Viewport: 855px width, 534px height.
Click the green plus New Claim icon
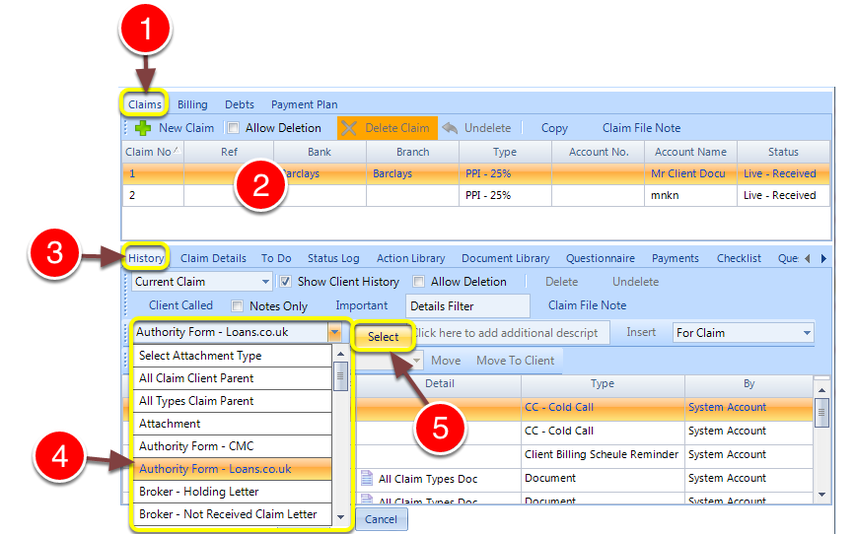pyautogui.click(x=143, y=128)
